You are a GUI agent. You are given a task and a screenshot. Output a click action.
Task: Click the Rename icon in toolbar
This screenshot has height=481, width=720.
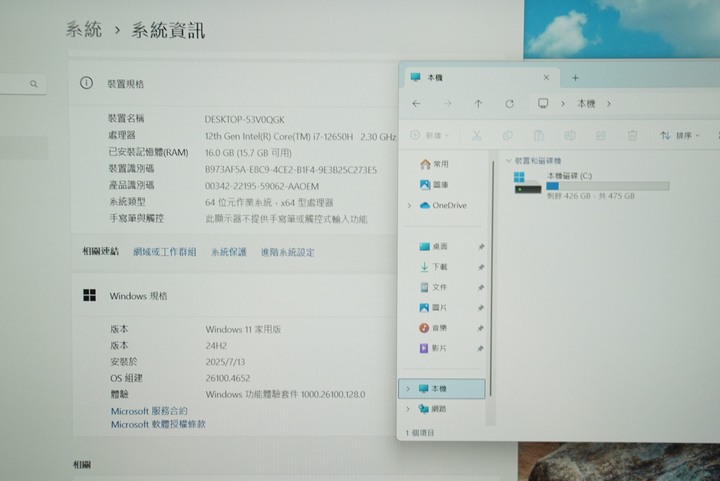[x=570, y=135]
